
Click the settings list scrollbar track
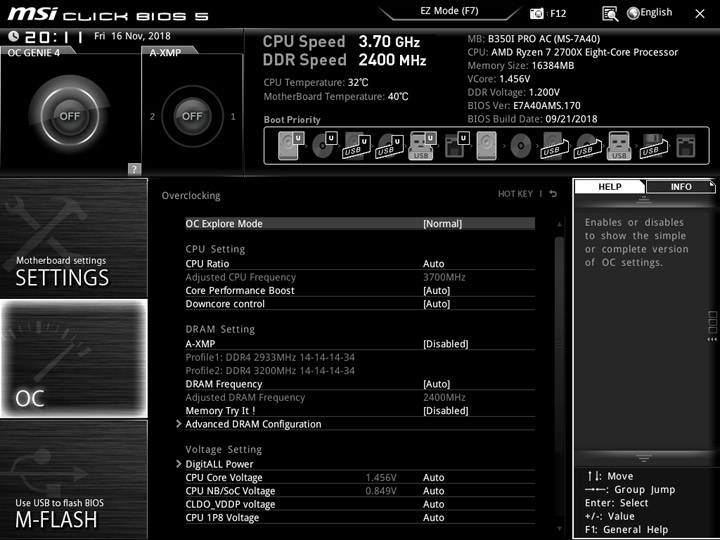click(559, 377)
